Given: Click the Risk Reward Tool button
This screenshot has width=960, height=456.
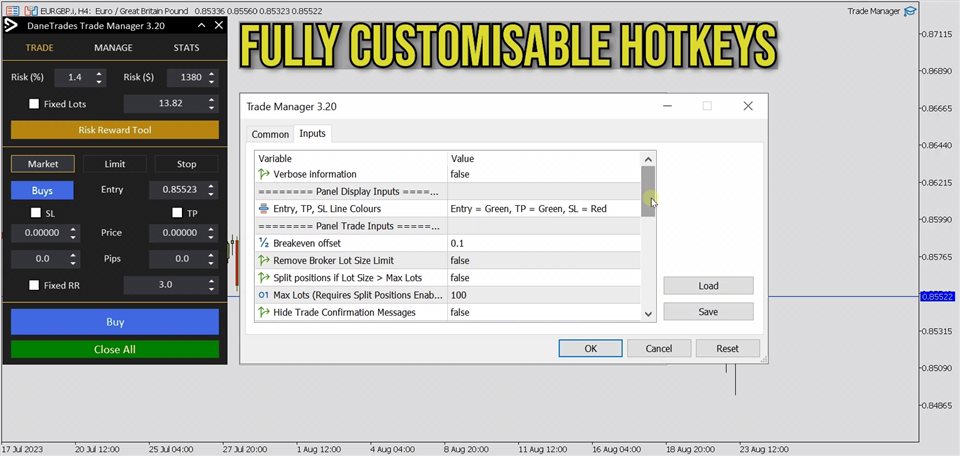Looking at the screenshot, I should (x=114, y=130).
